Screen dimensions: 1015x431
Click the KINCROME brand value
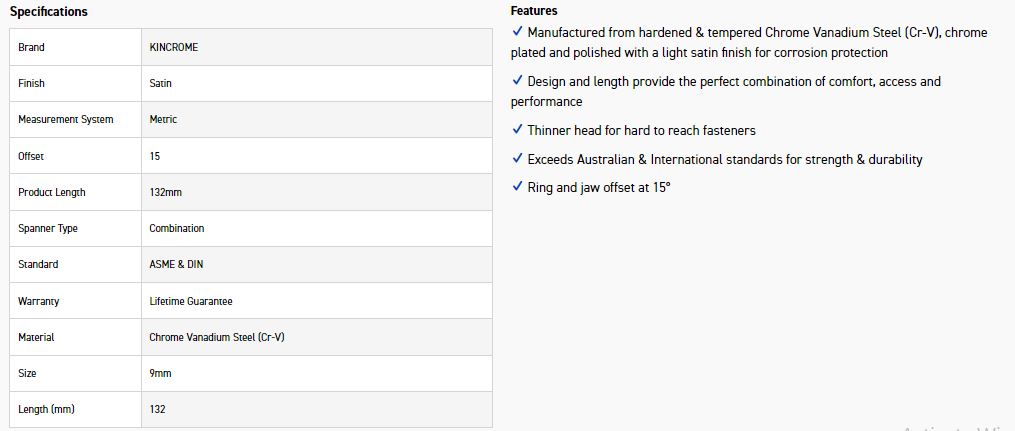[x=174, y=47]
